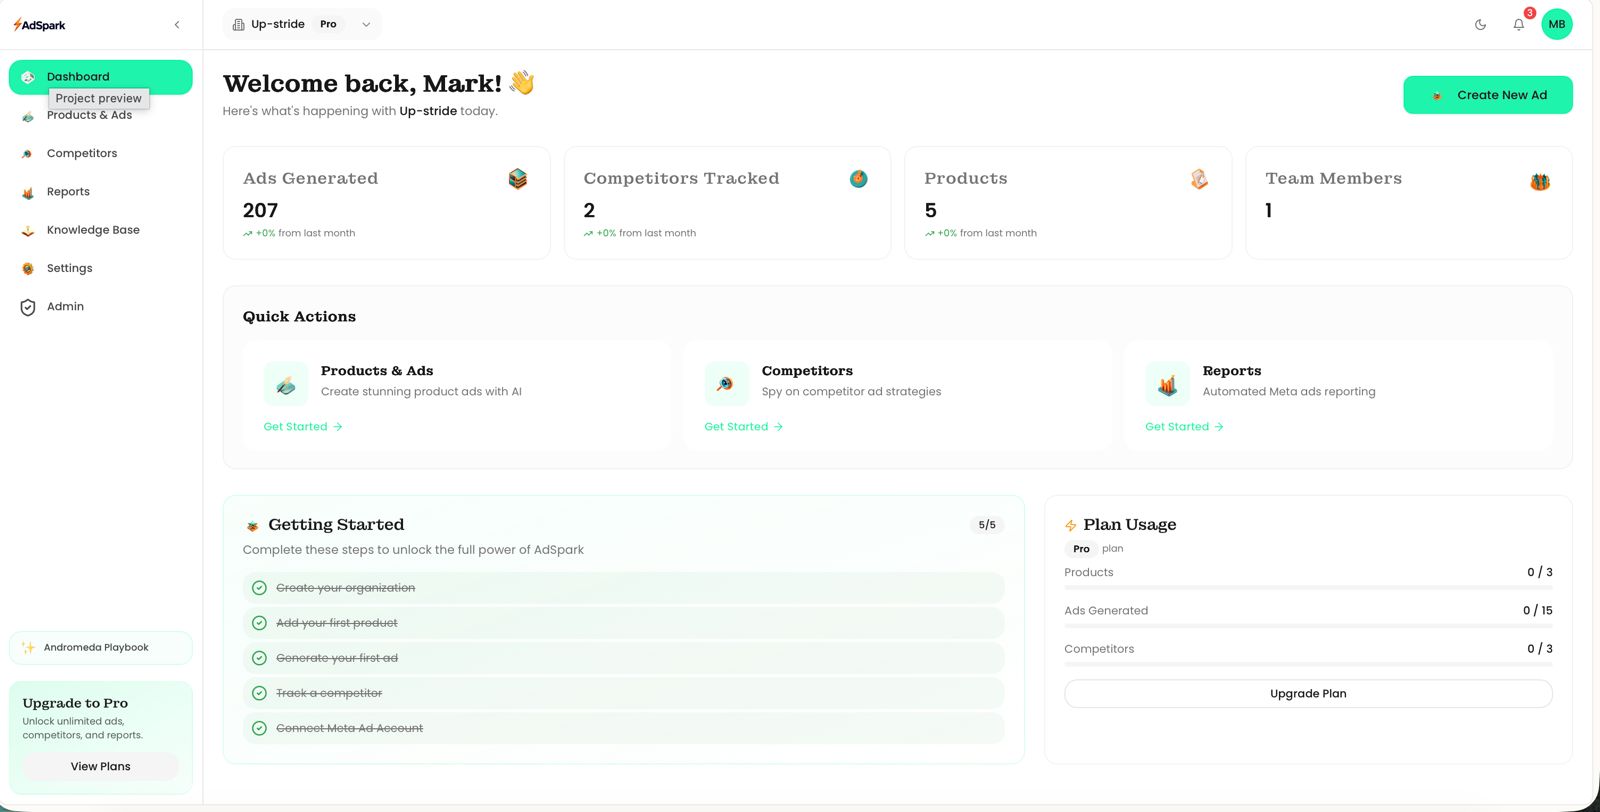
Task: Click Products & Ads quick action icon
Action: tap(286, 384)
